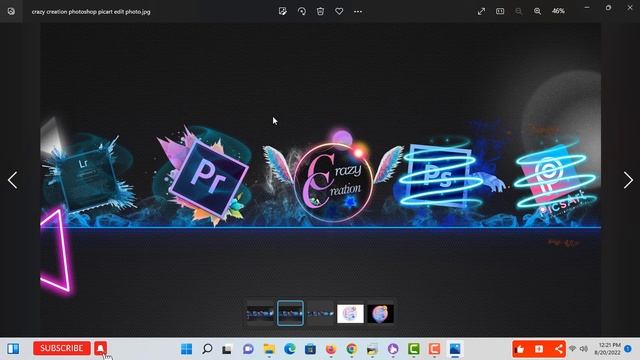The width and height of the screenshot is (640, 360).
Task: Click the 46% zoom level value
Action: pyautogui.click(x=558, y=11)
